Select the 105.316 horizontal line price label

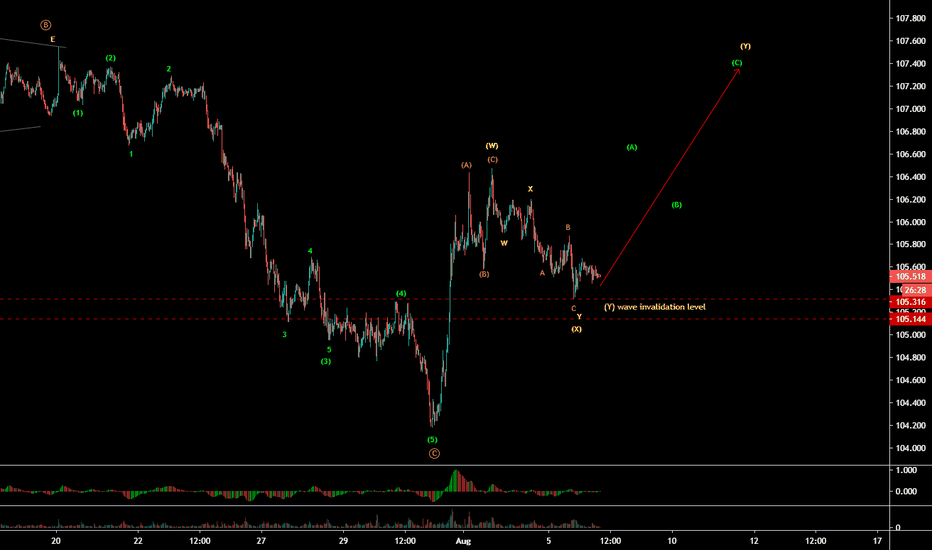click(x=911, y=302)
